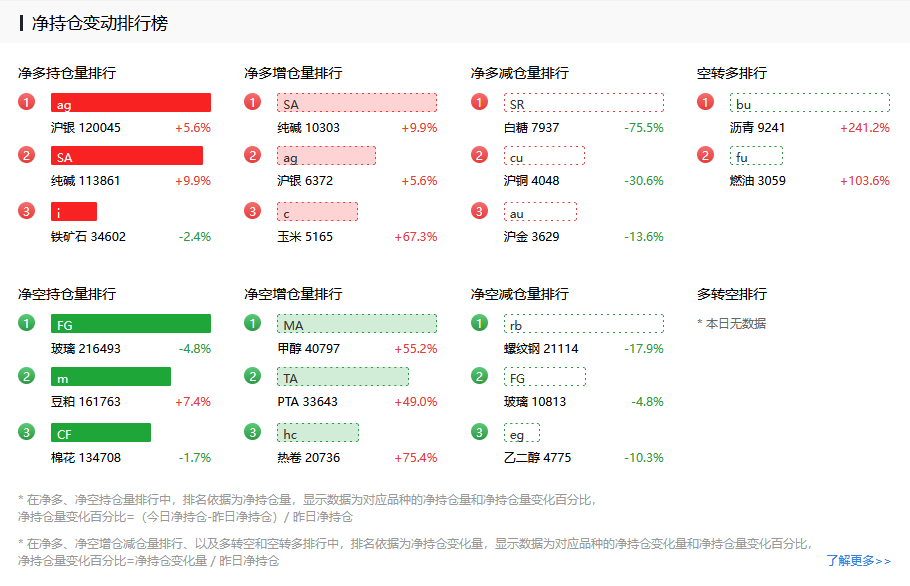Click rank 1 badge beside the 沪银 120045 bar
910x586 pixels.
coord(27,102)
